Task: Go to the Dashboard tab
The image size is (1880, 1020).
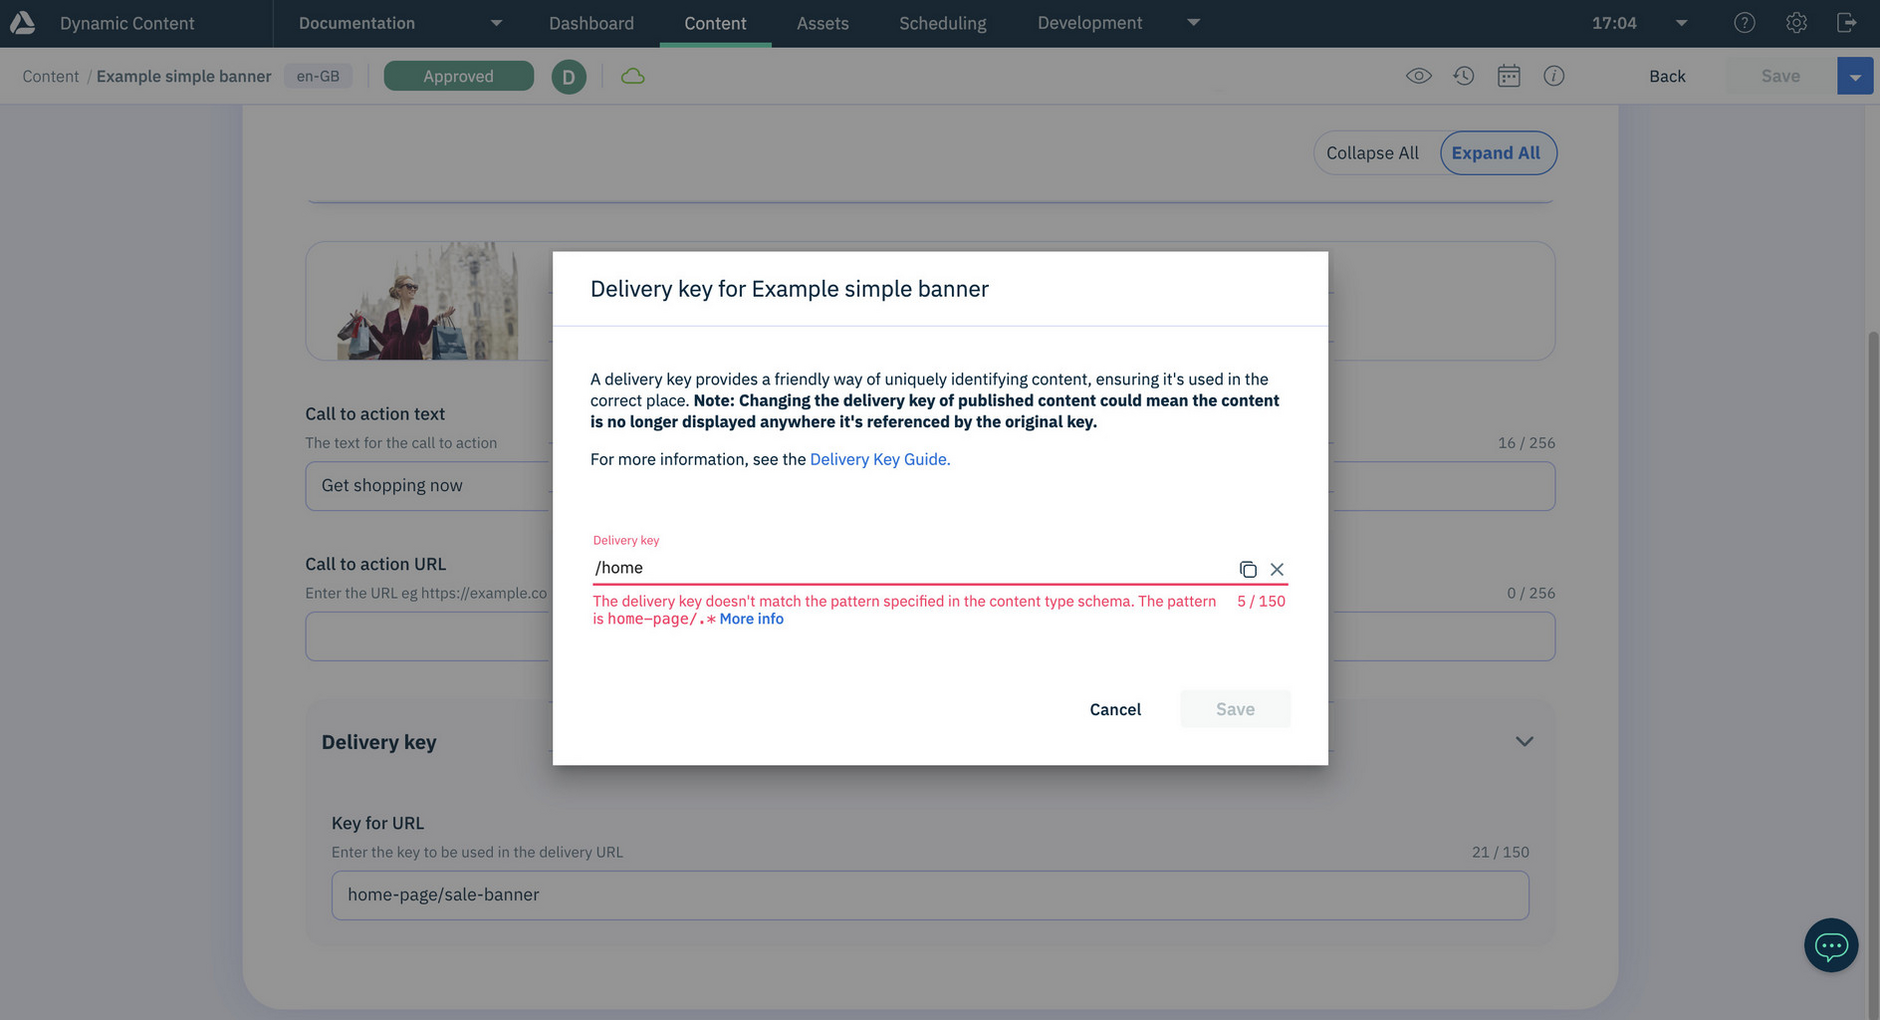Action: tap(591, 23)
